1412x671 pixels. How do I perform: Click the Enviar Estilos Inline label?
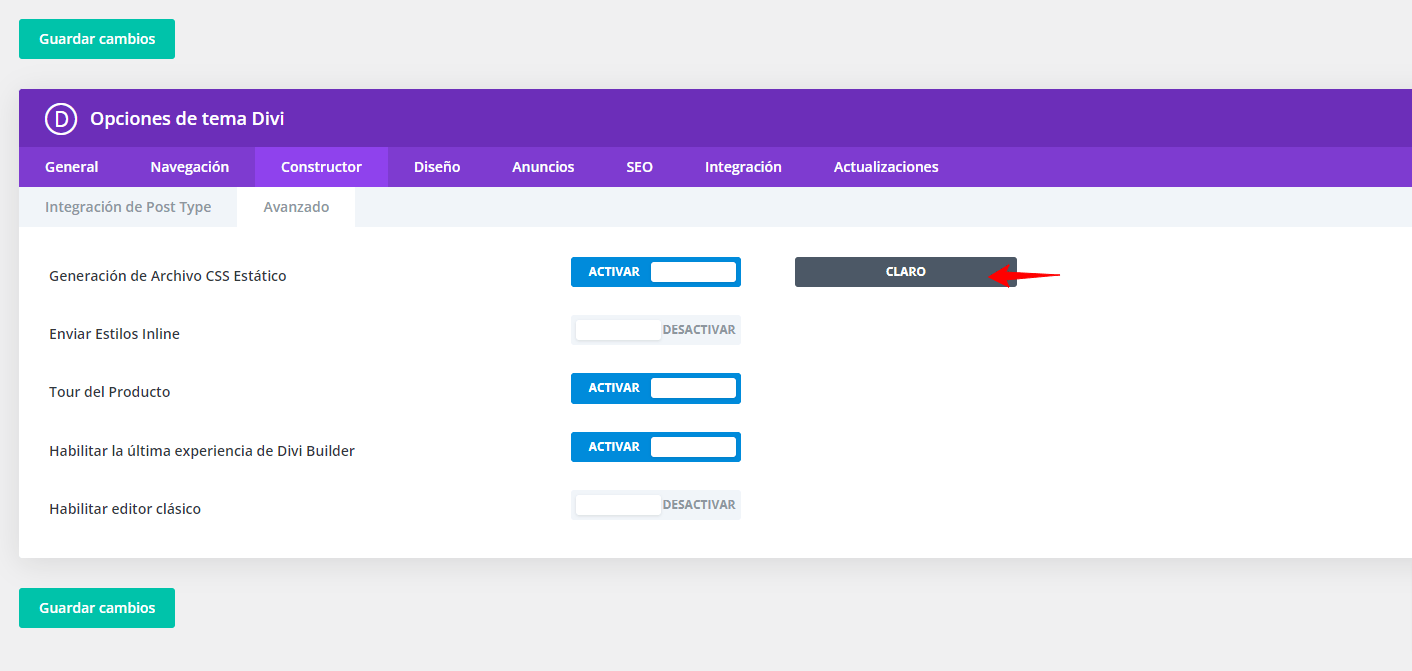[114, 334]
